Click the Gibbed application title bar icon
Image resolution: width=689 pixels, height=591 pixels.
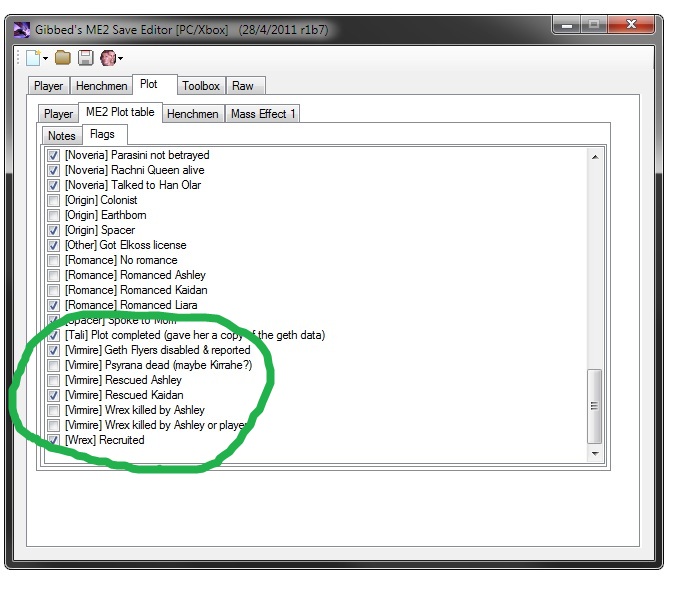pos(22,30)
